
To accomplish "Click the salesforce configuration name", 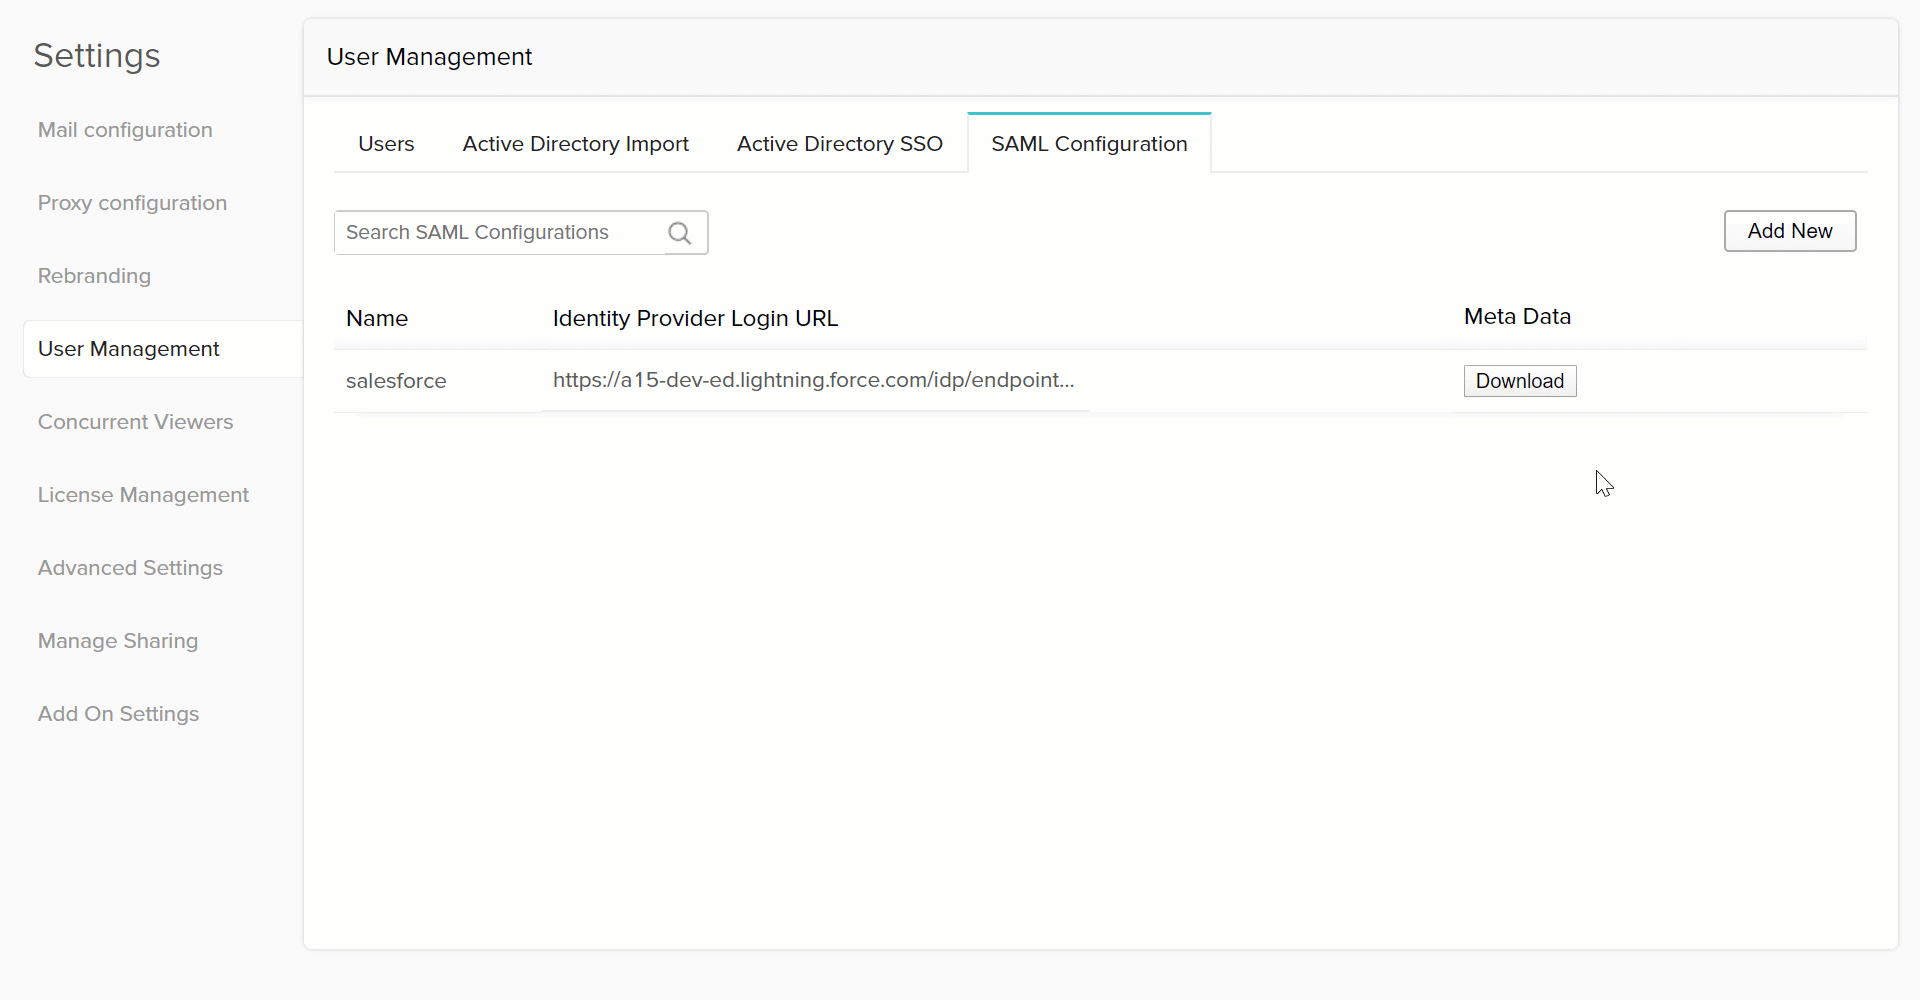I will click(396, 381).
